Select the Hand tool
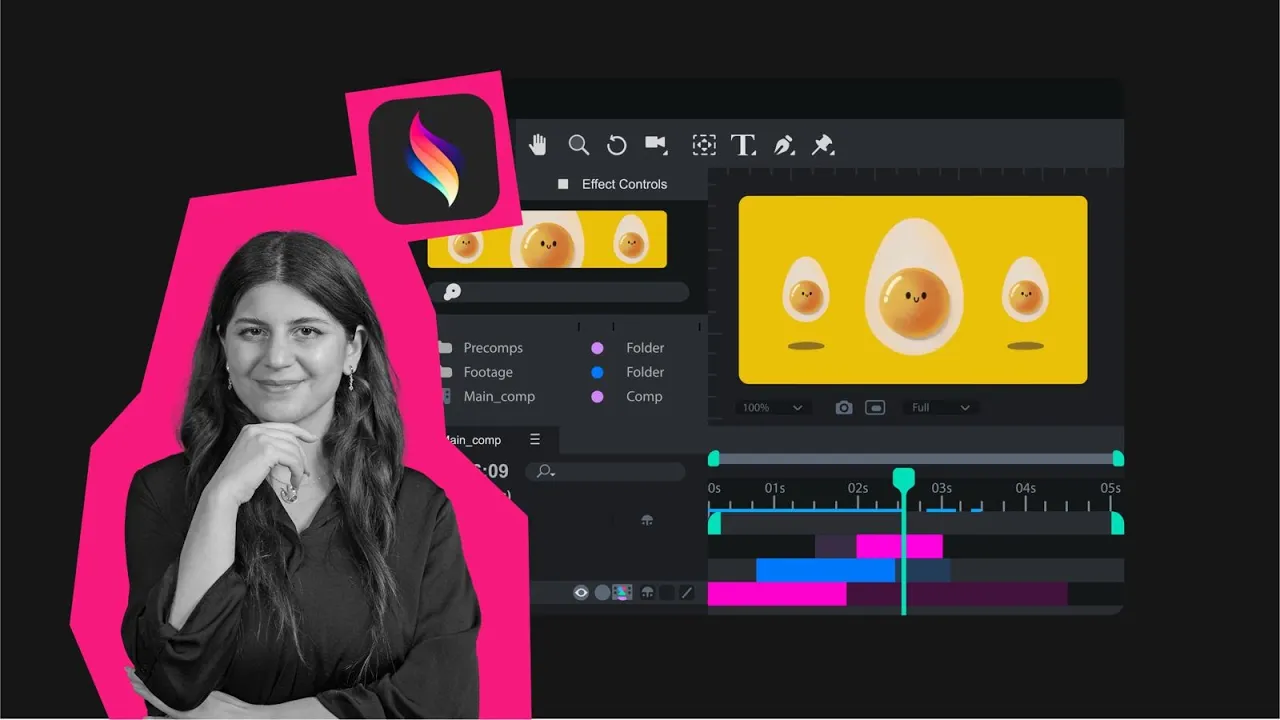Screen dimensions: 1280x720 tap(538, 145)
